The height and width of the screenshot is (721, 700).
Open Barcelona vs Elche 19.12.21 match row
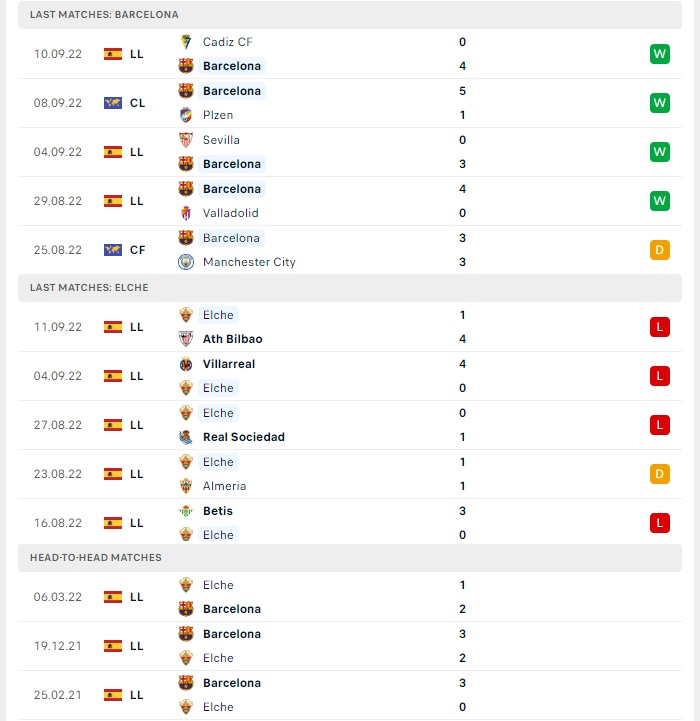click(x=350, y=646)
